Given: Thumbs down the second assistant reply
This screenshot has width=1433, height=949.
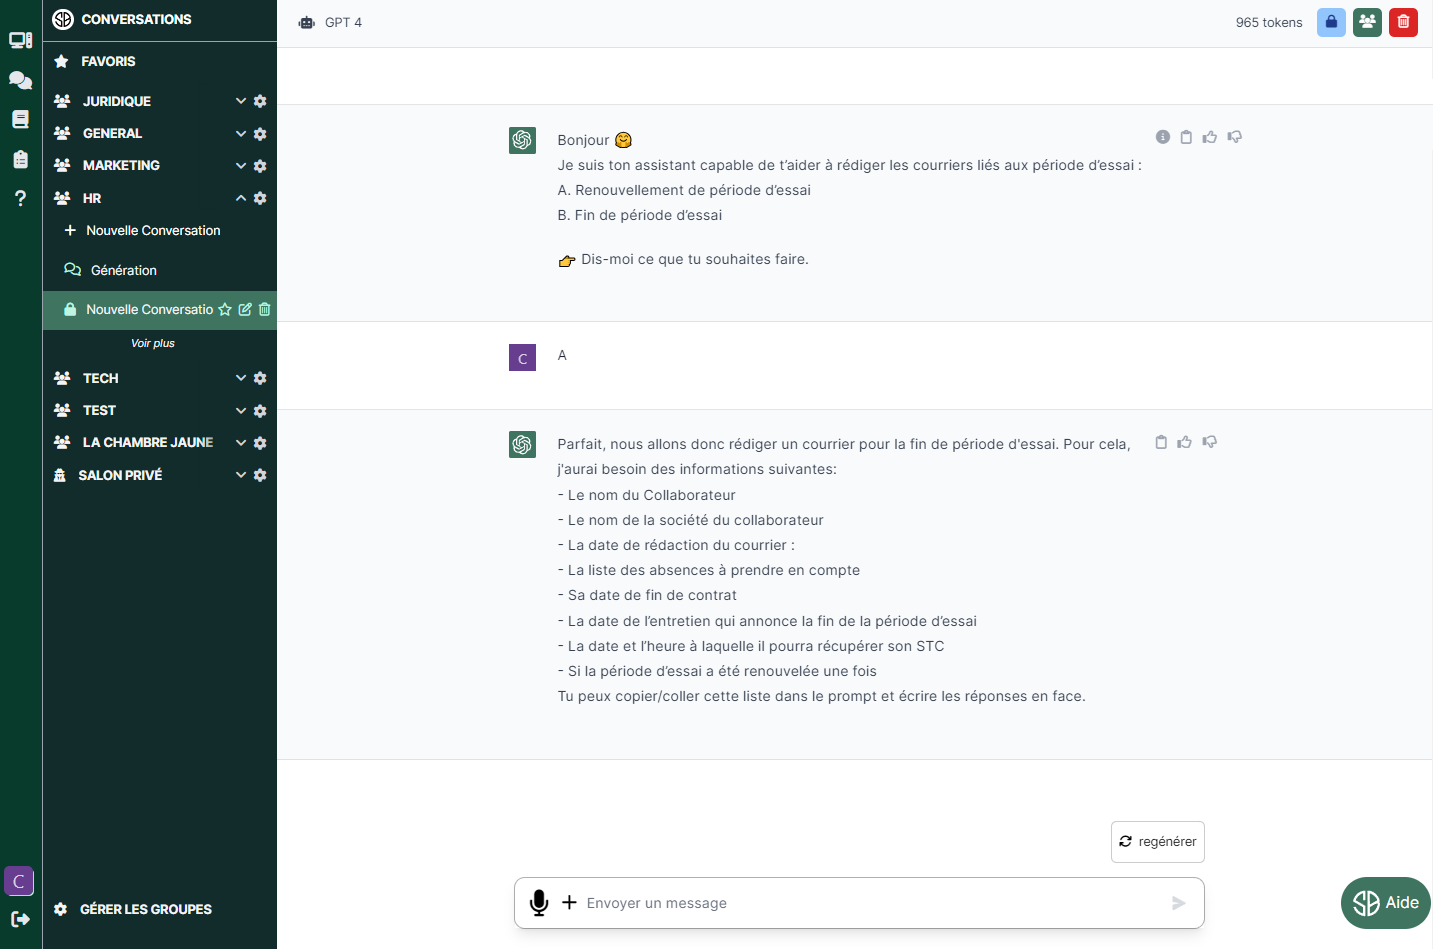Looking at the screenshot, I should tap(1210, 442).
